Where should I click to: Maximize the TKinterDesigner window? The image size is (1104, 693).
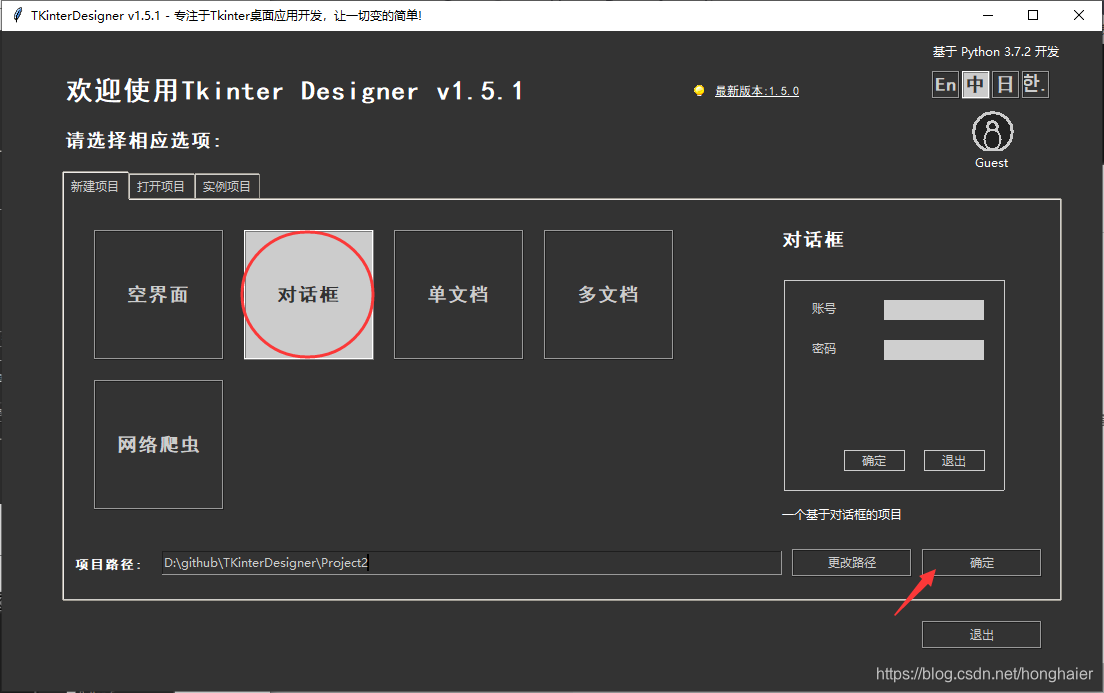click(x=1033, y=15)
